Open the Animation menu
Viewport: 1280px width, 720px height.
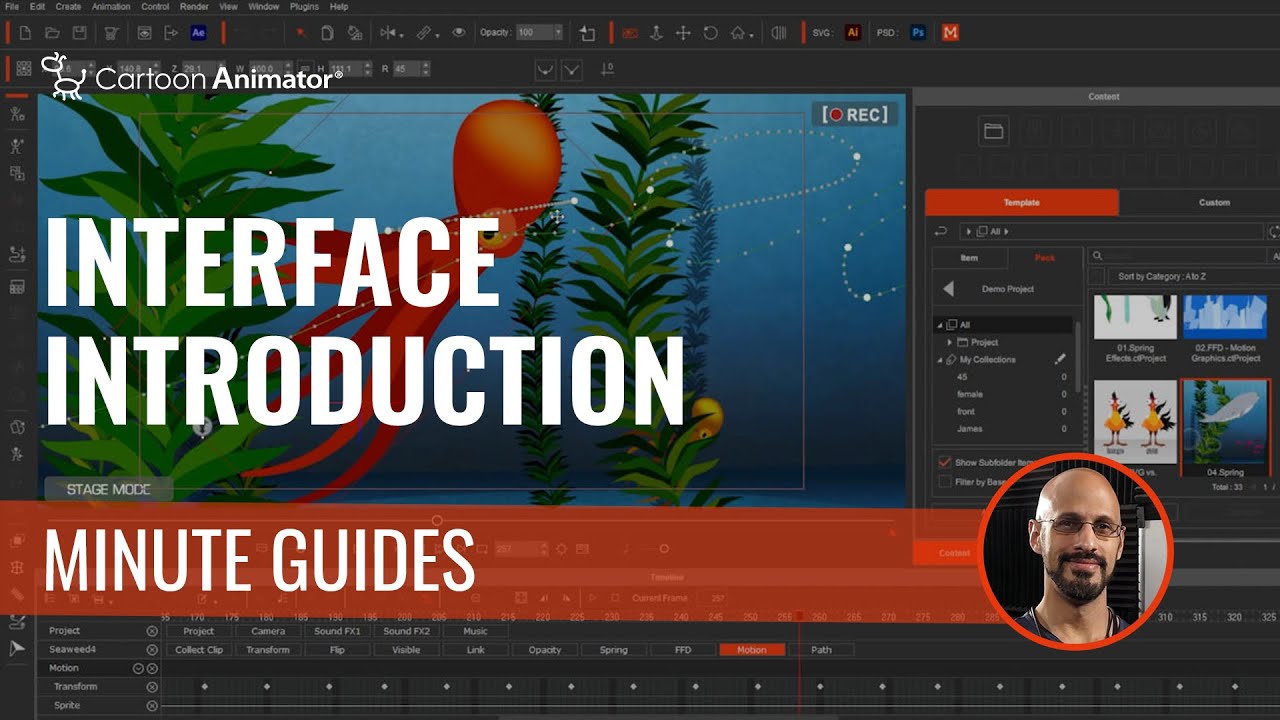[111, 6]
